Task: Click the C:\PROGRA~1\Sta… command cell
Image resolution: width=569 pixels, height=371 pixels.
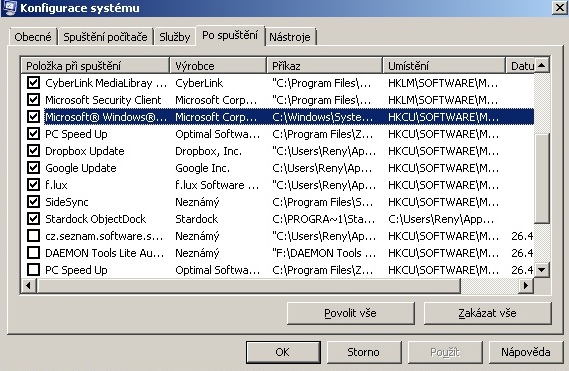Action: [x=324, y=219]
